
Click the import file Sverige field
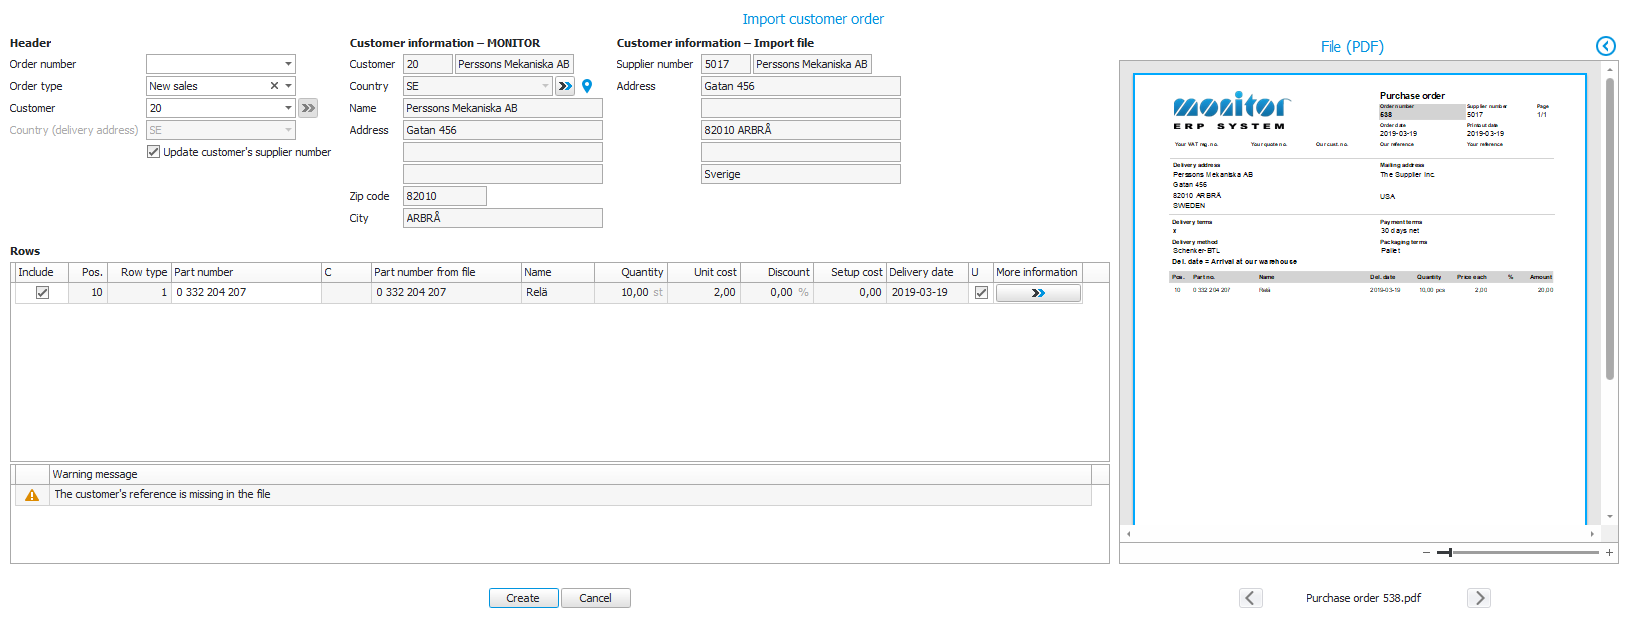point(801,174)
